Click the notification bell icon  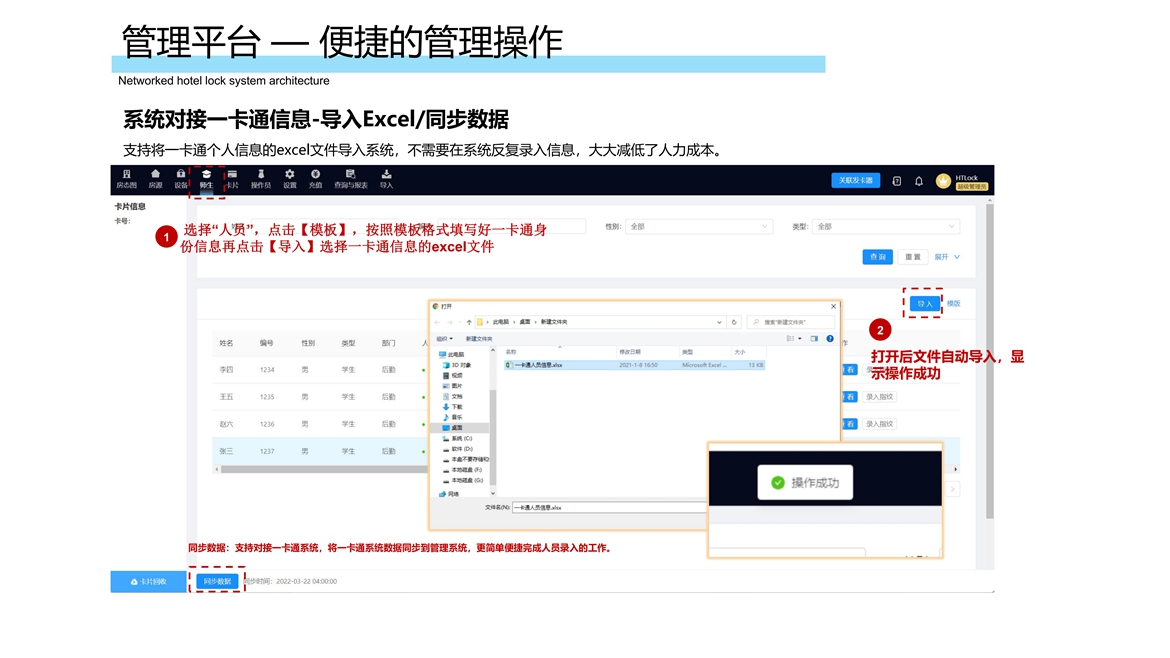(919, 181)
